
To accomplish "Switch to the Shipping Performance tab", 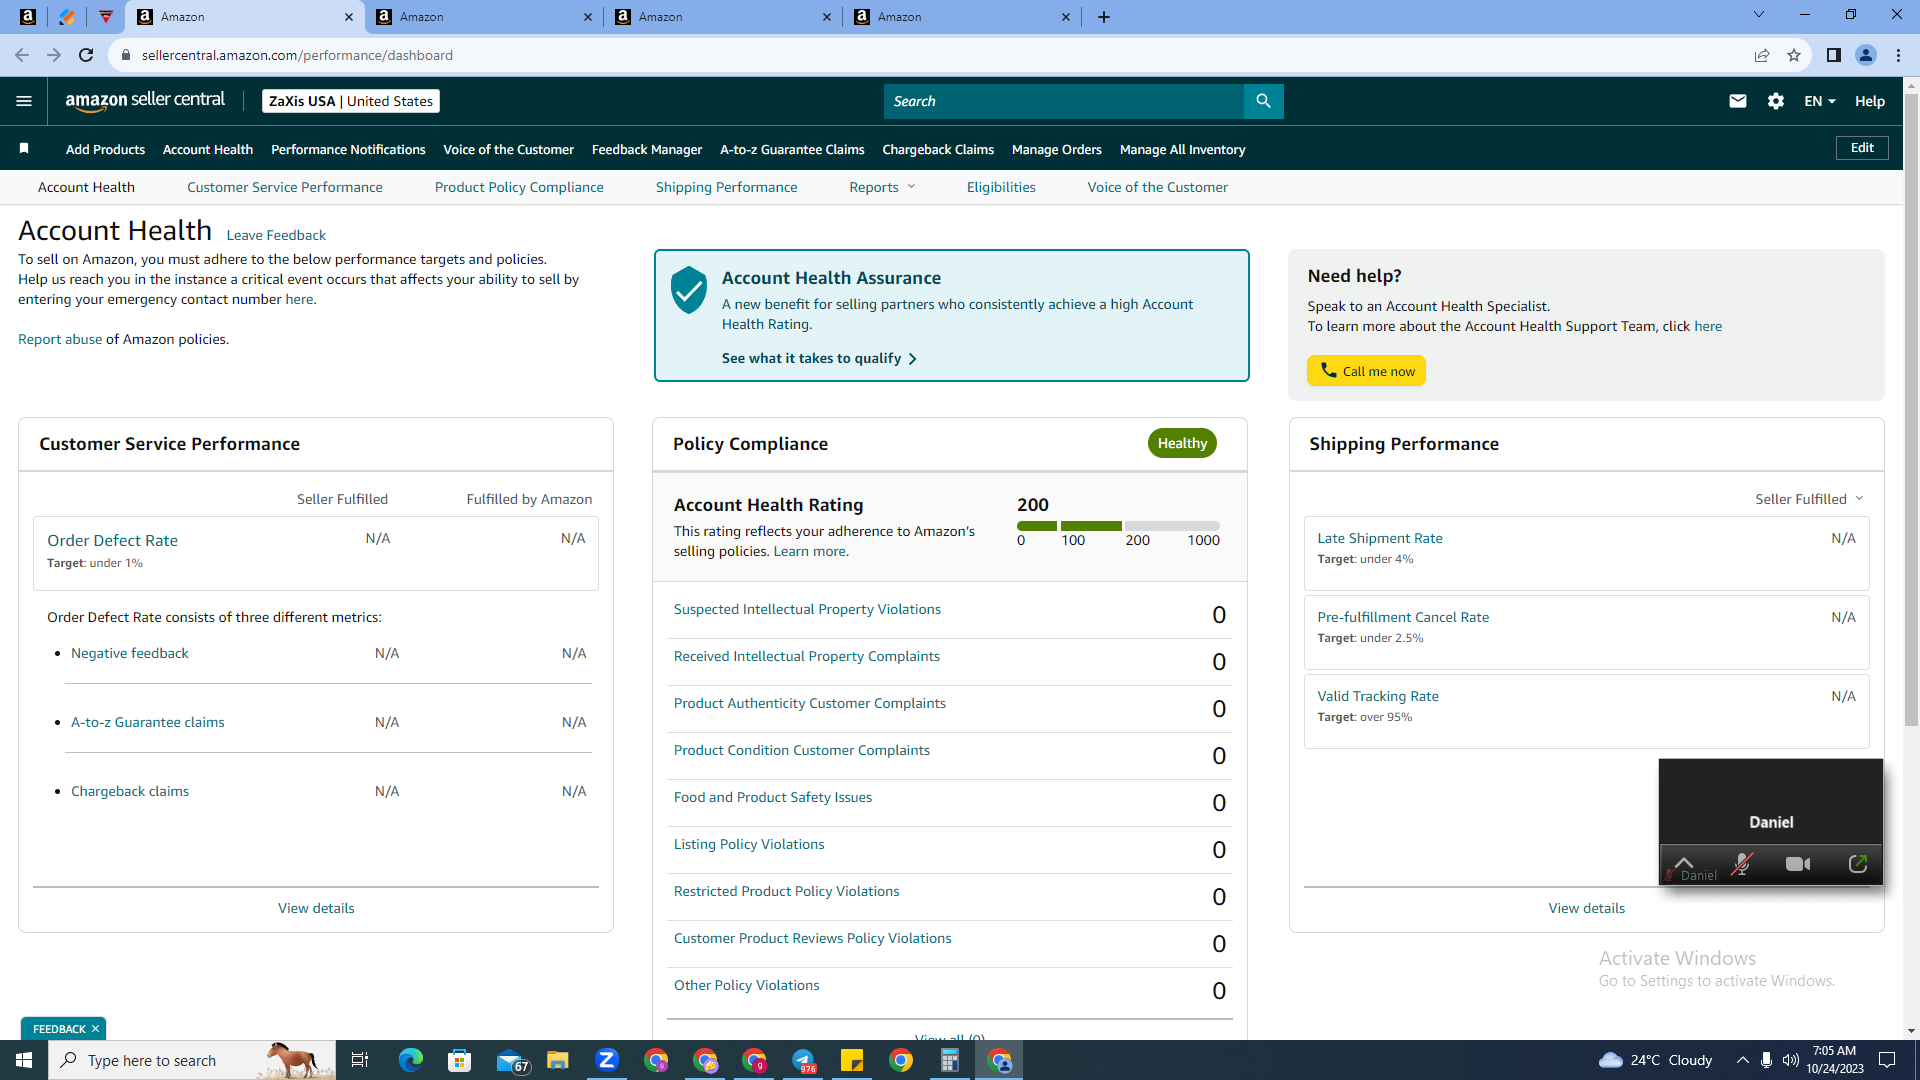I will click(x=727, y=187).
